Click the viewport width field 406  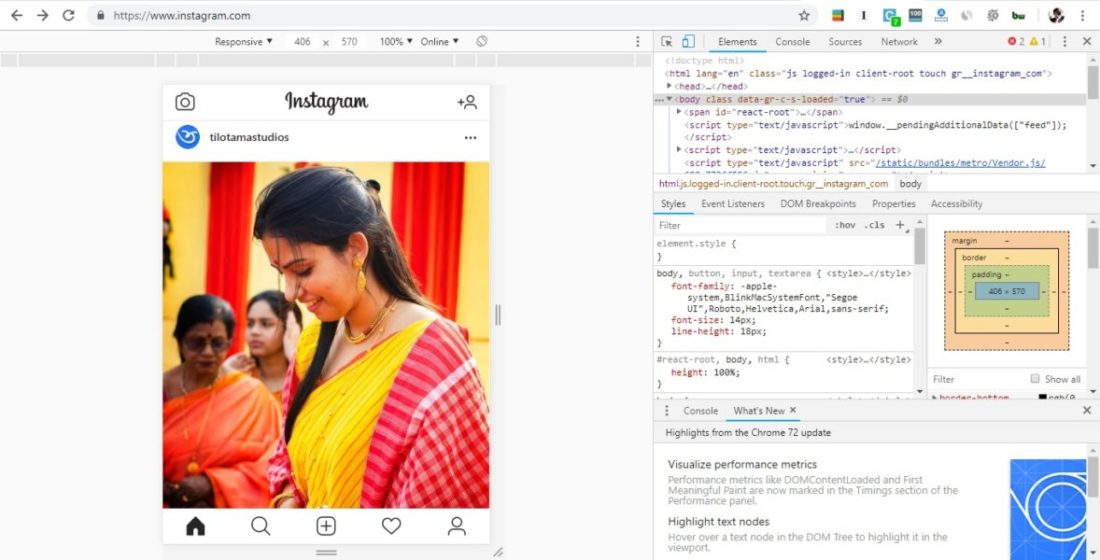[302, 41]
